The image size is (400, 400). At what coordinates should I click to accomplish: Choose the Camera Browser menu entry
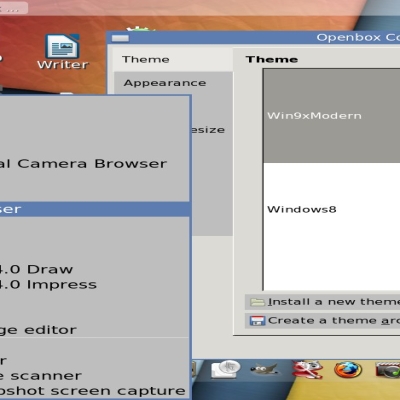click(95, 164)
